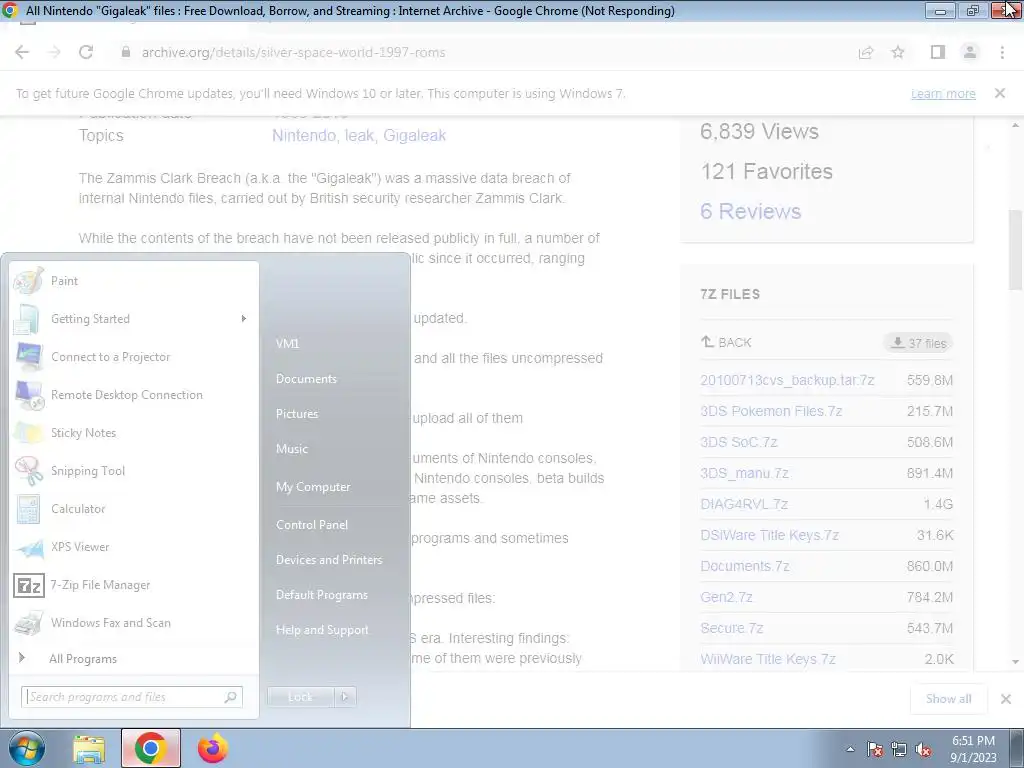This screenshot has width=1024, height=768.
Task: Download 3DS_manu.7z
Action: [744, 473]
